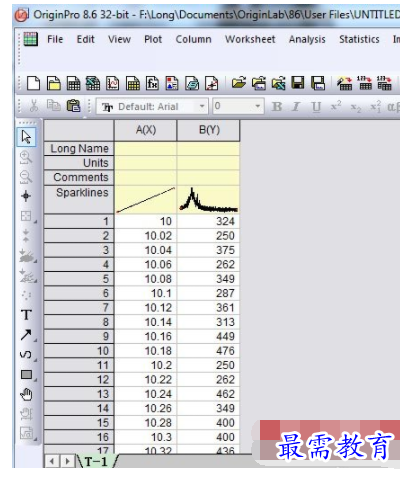Click the Save Project floppy disk icon

click(x=298, y=83)
